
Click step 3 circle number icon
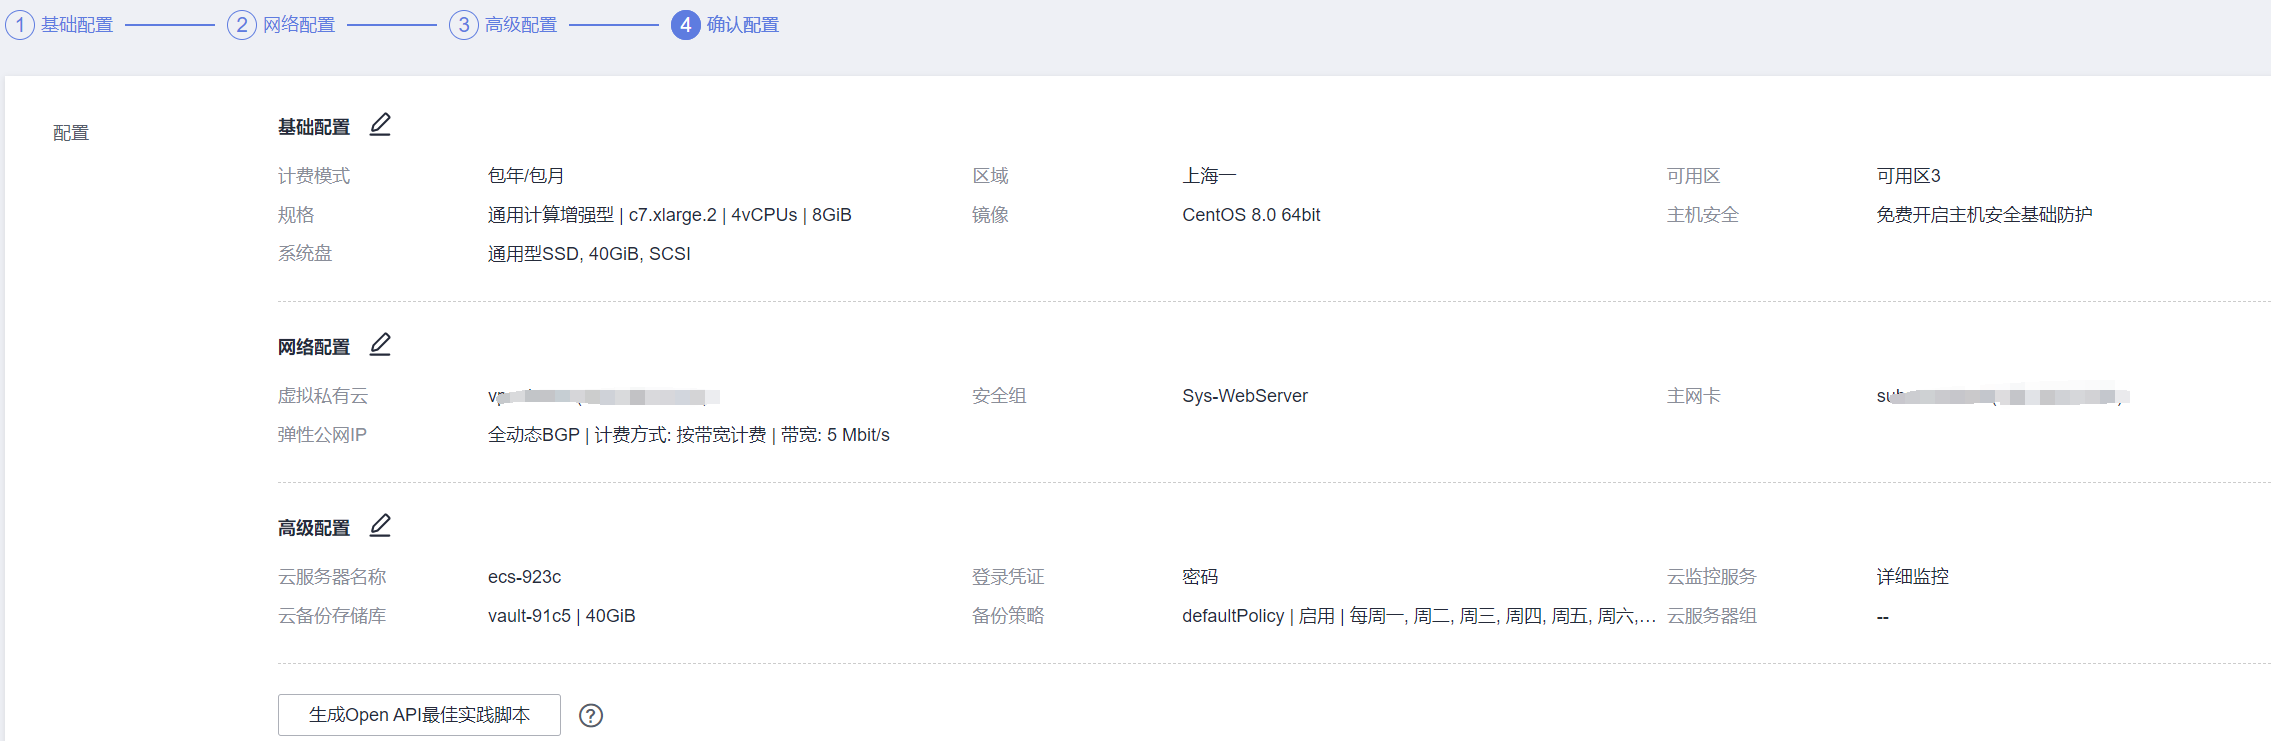(464, 25)
